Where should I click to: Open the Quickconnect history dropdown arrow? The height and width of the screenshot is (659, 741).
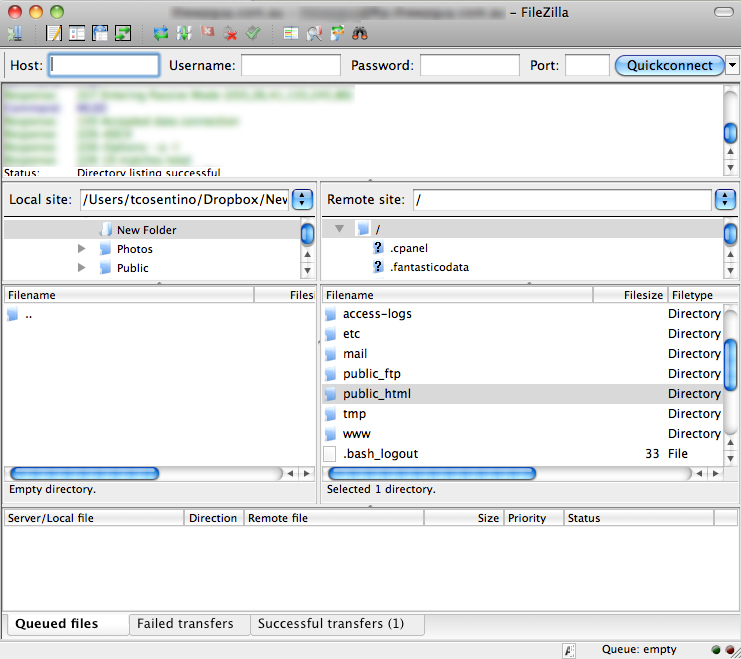(732, 65)
